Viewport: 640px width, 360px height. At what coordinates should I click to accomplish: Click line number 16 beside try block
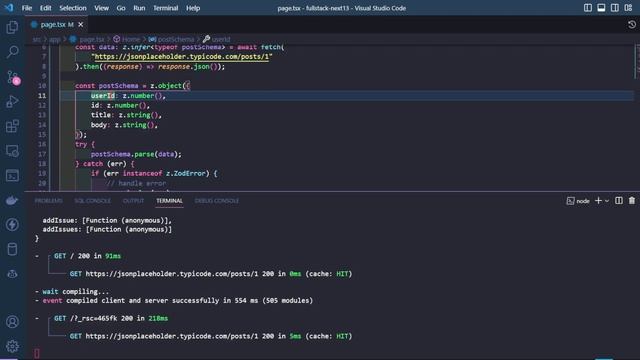click(42, 144)
